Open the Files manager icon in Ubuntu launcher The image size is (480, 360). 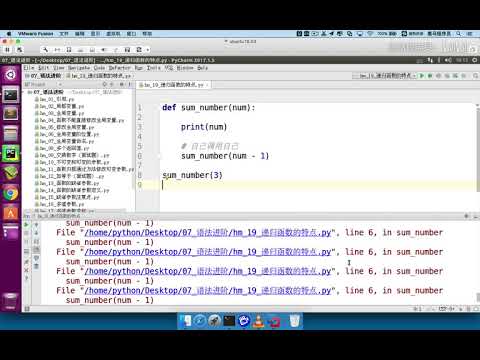[x=11, y=134]
